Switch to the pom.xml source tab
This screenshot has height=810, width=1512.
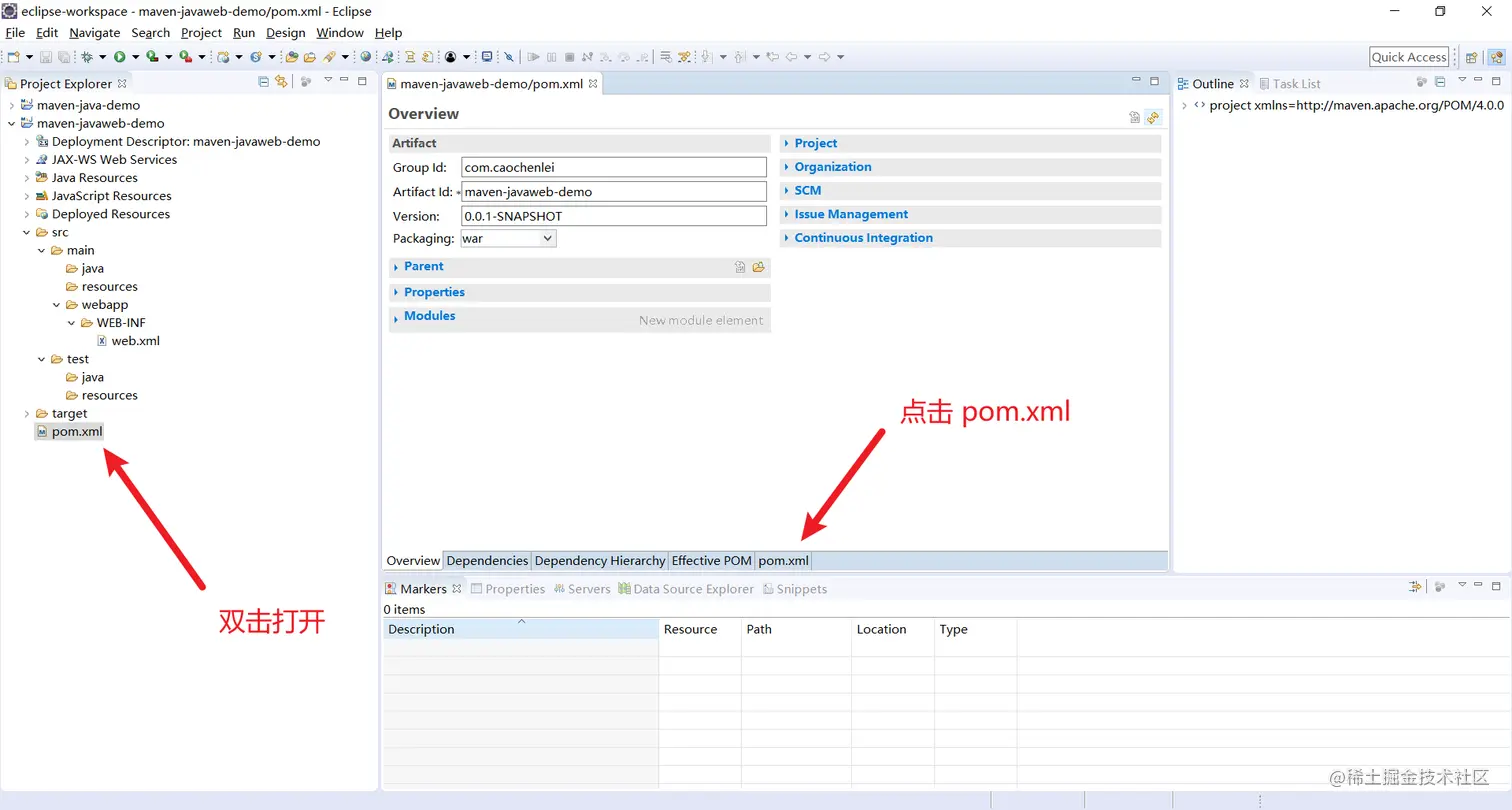pos(784,561)
